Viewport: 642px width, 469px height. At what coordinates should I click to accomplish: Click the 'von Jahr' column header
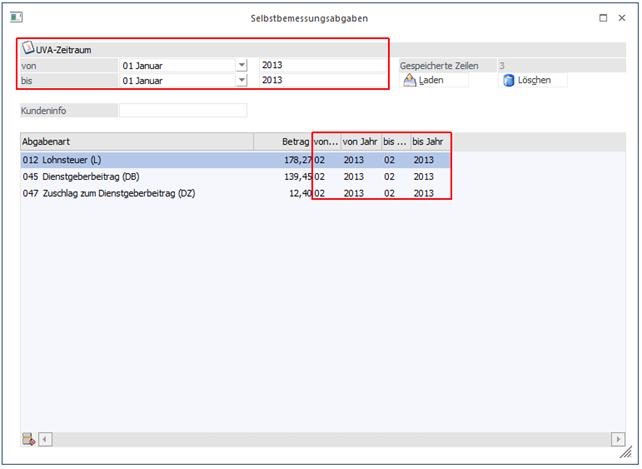tap(359, 141)
